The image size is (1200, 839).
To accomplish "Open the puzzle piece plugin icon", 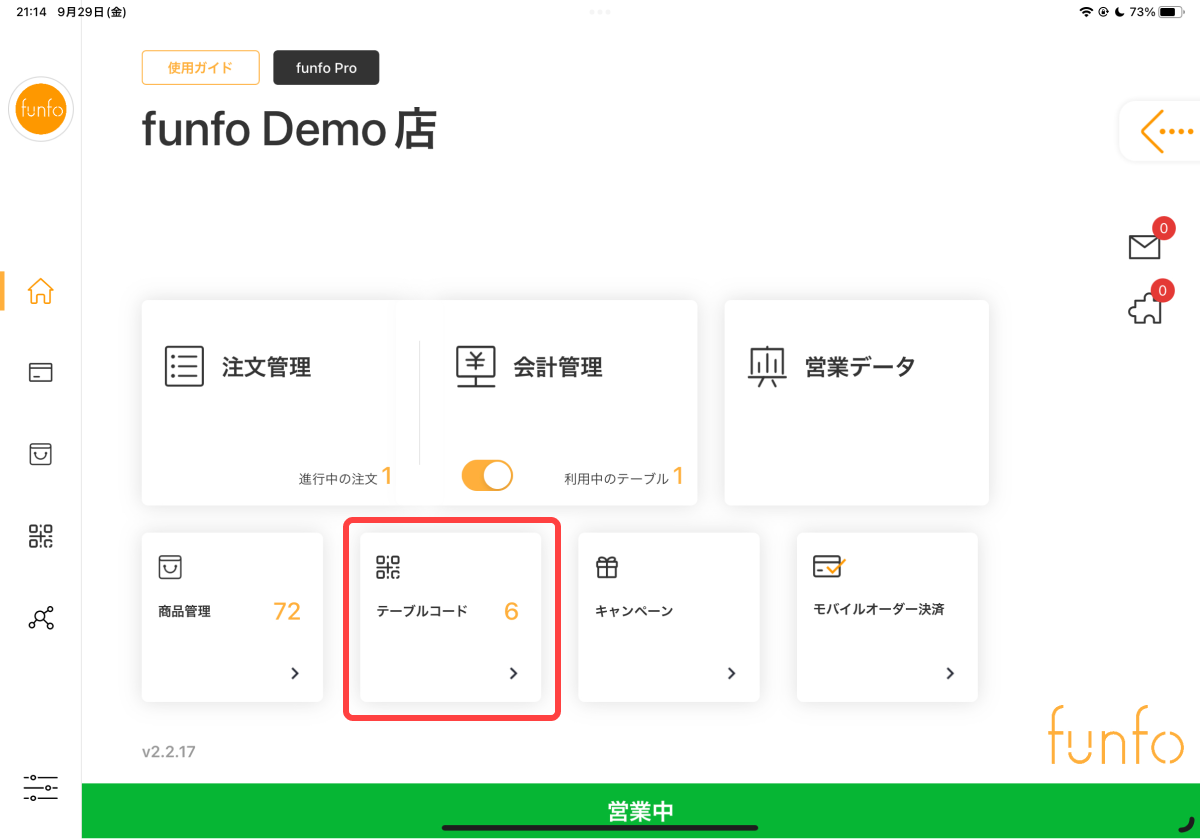I will click(x=1145, y=310).
